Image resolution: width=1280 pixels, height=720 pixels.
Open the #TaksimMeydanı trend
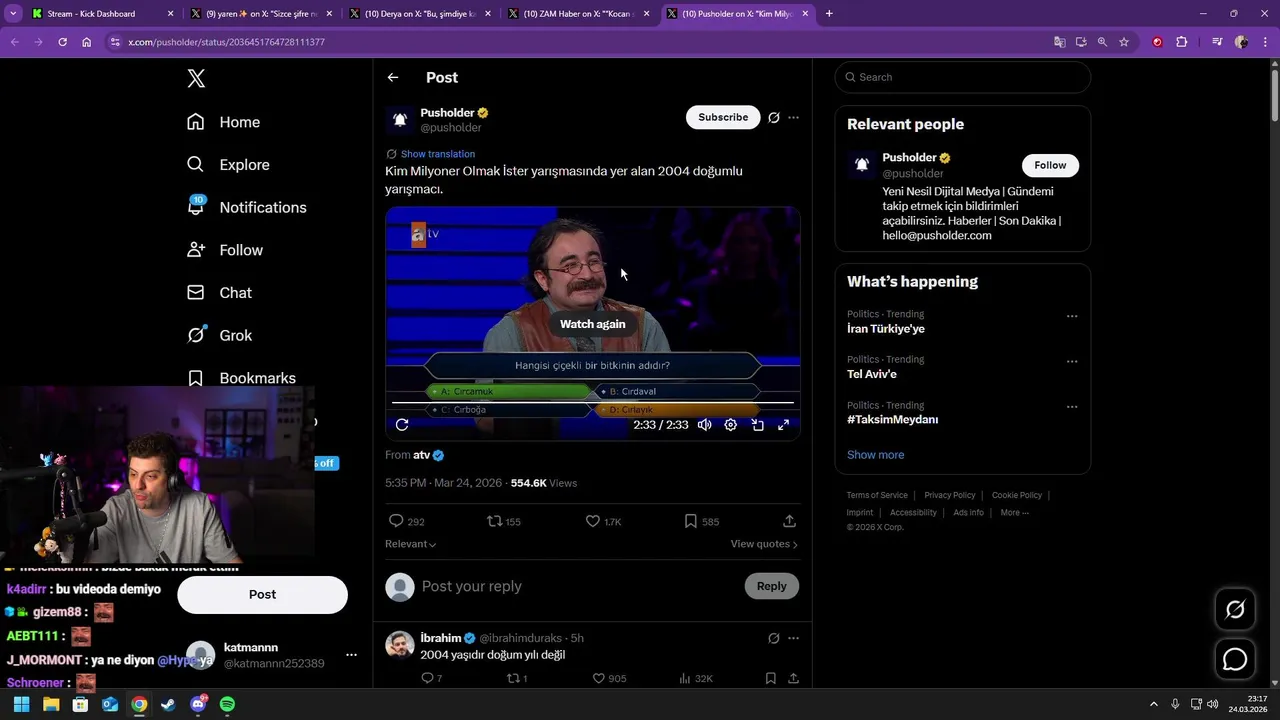[x=892, y=420]
